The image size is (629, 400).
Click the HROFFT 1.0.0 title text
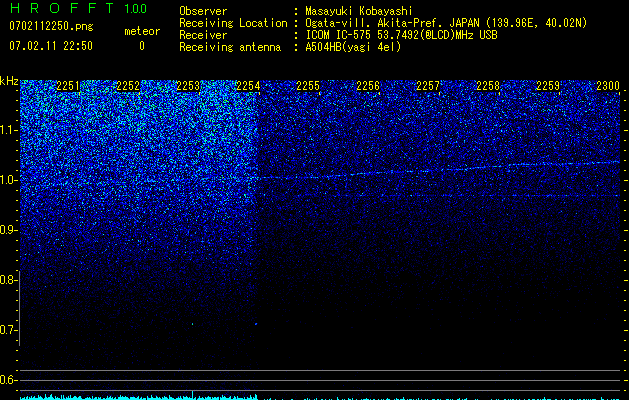[x=79, y=8]
